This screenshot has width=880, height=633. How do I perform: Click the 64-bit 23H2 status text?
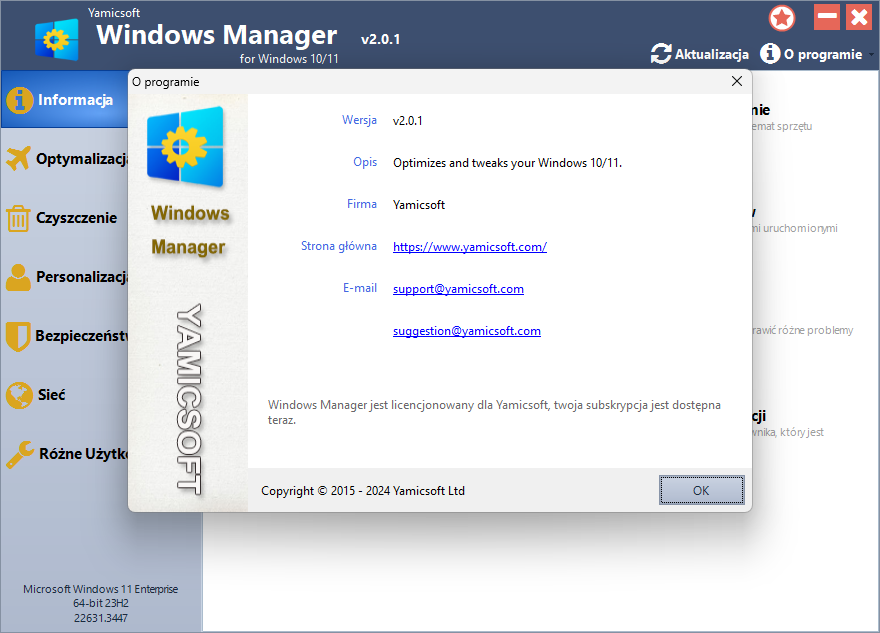tap(100, 603)
